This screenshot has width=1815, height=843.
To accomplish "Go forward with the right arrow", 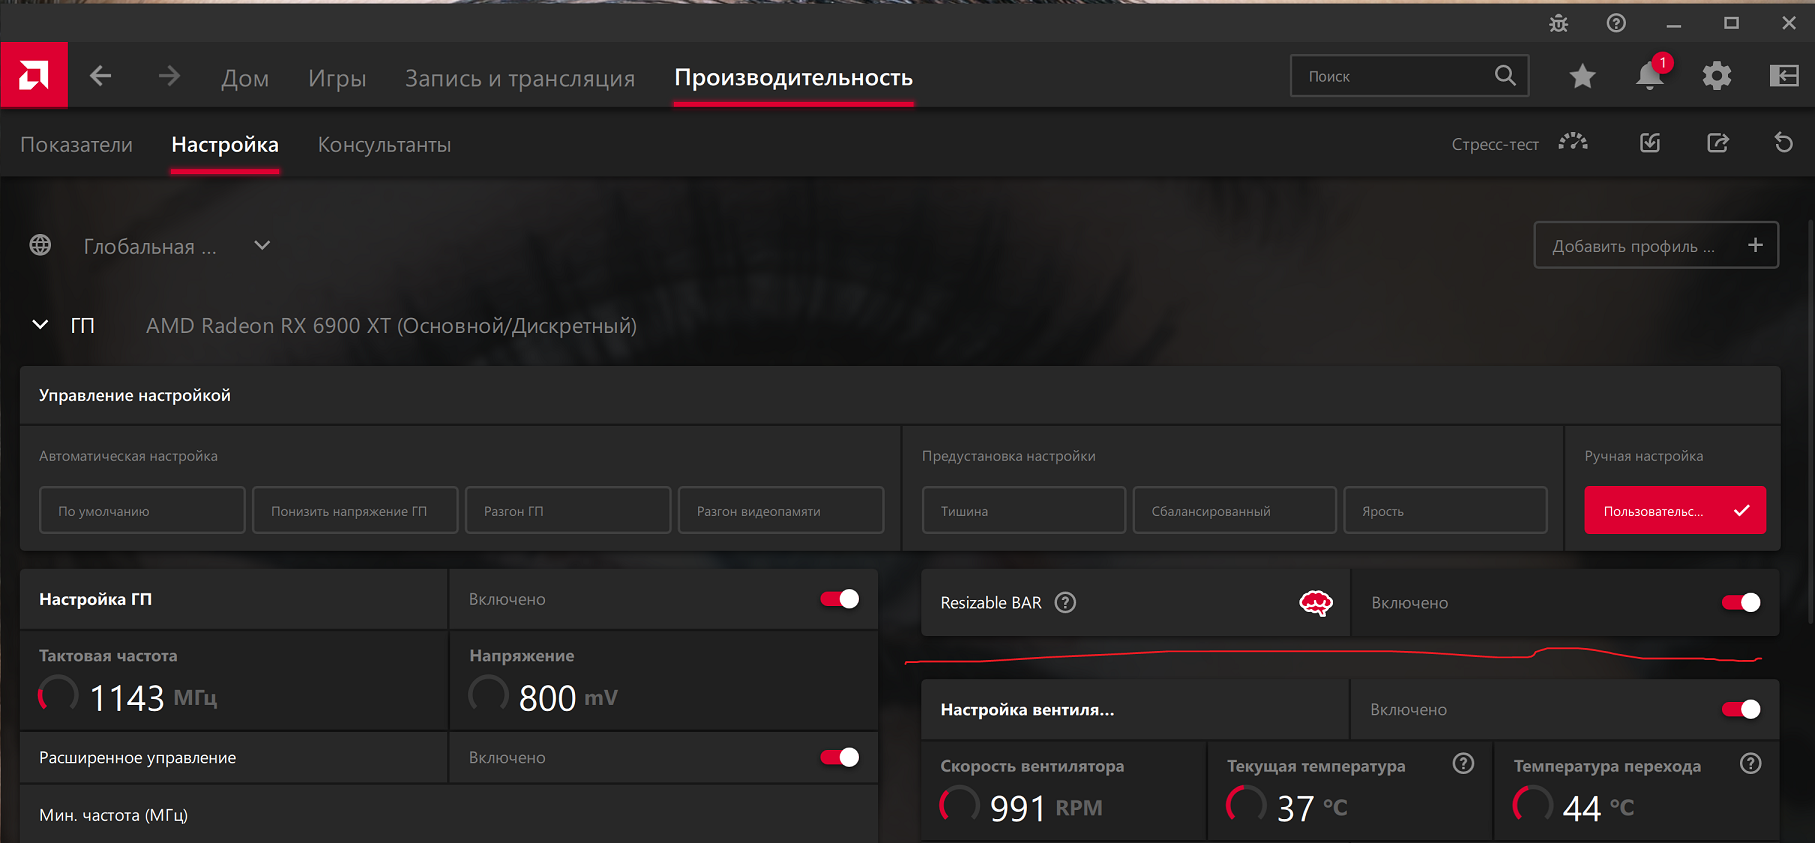I will 169,76.
